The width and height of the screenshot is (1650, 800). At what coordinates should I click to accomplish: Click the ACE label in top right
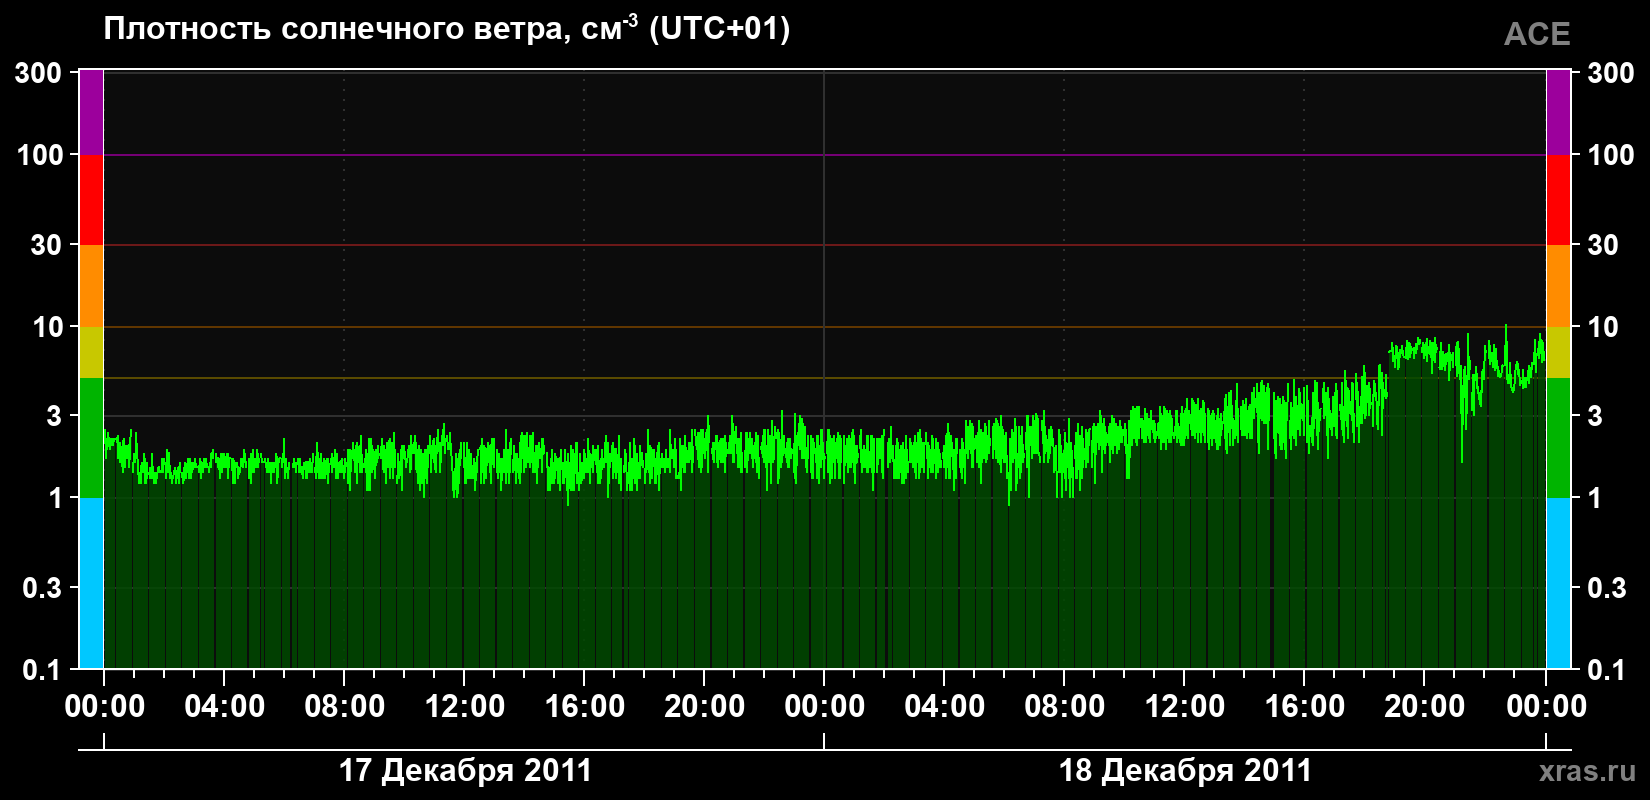pos(1537,34)
